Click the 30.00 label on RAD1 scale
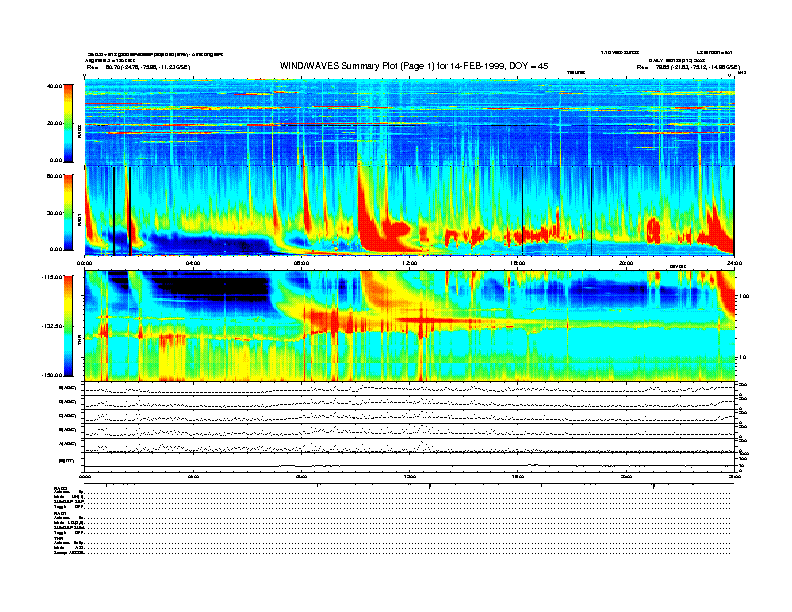Image resolution: width=792 pixels, height=612 pixels. coord(55,213)
